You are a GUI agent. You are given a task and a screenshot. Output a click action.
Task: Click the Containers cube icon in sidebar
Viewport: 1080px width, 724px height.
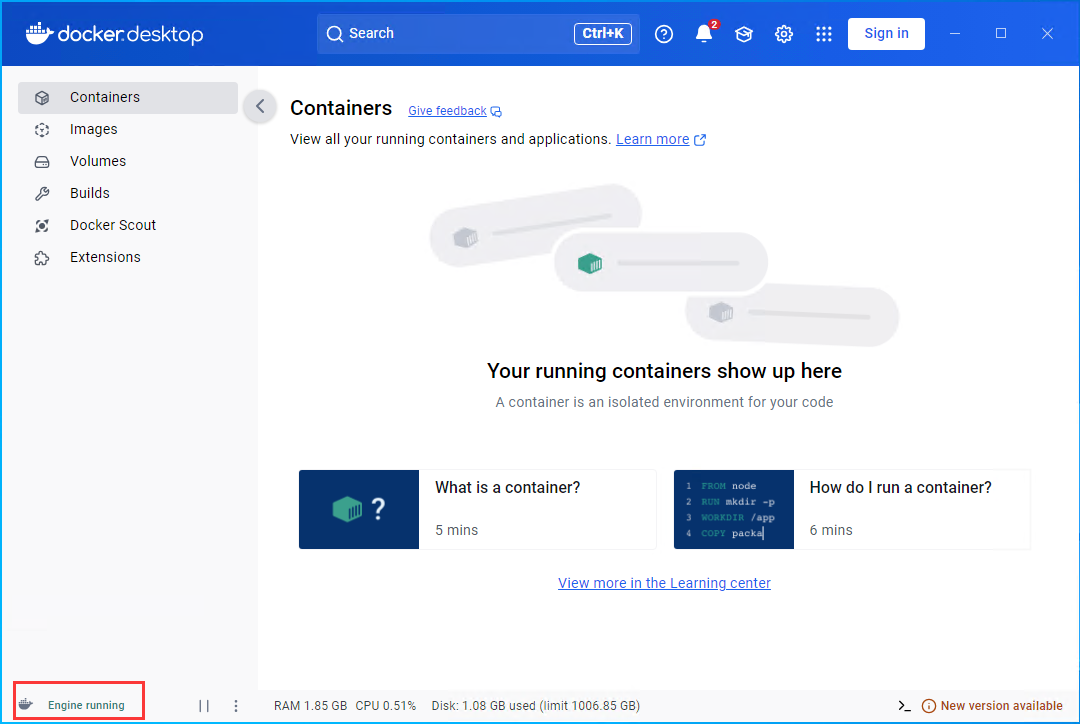click(42, 98)
